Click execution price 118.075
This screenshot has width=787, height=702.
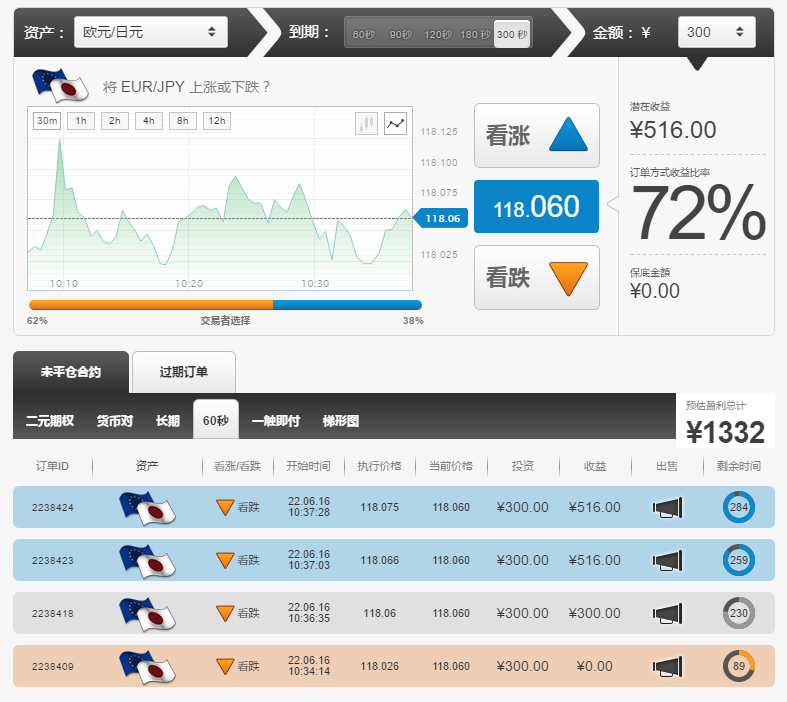379,507
